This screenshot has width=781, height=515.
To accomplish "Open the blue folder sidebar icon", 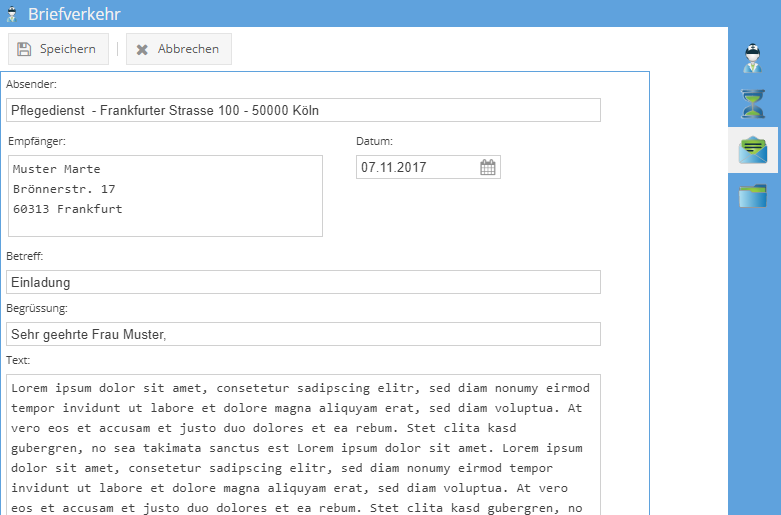I will (x=753, y=195).
